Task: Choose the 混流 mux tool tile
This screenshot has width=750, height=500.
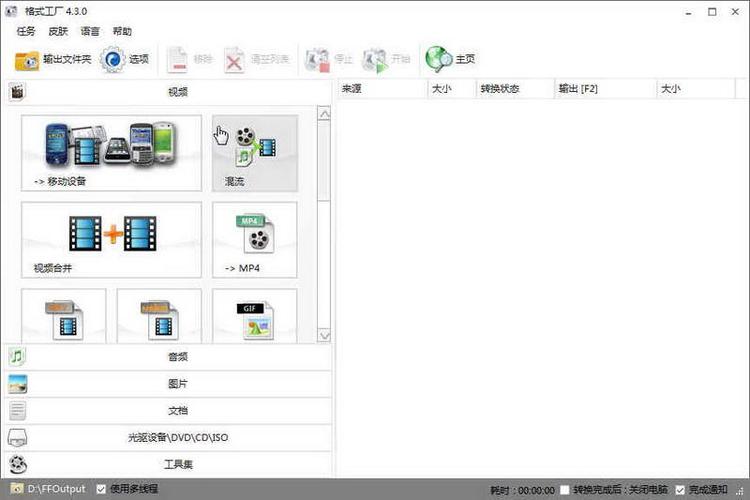Action: pos(255,153)
